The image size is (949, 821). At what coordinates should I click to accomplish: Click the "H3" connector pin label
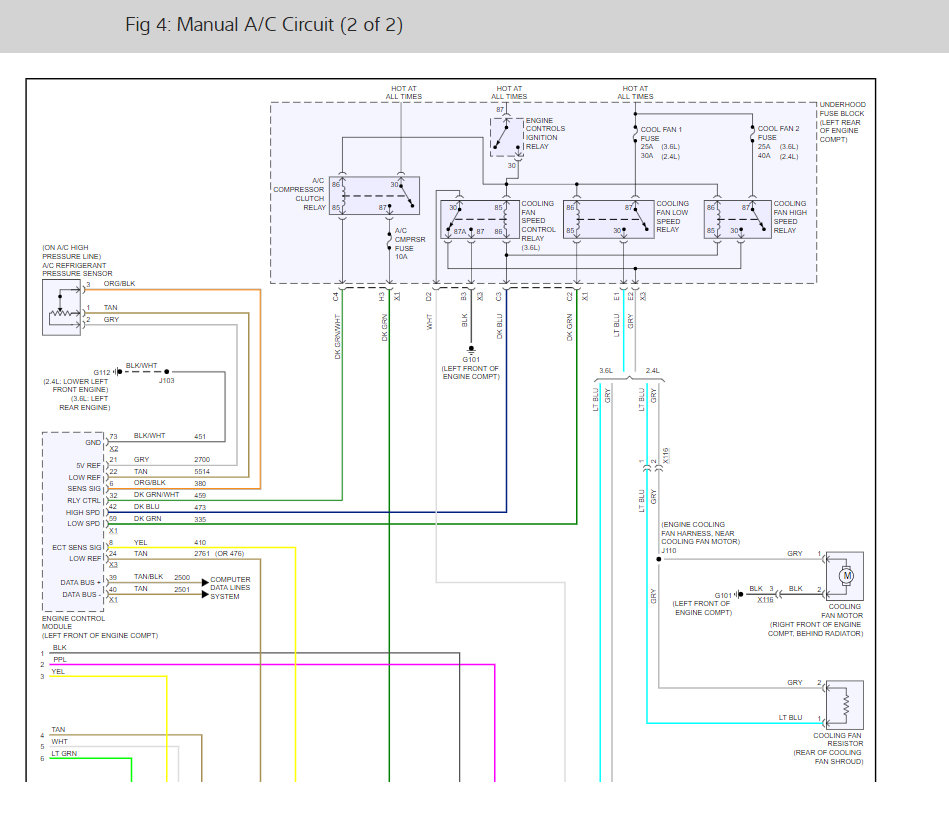point(381,296)
